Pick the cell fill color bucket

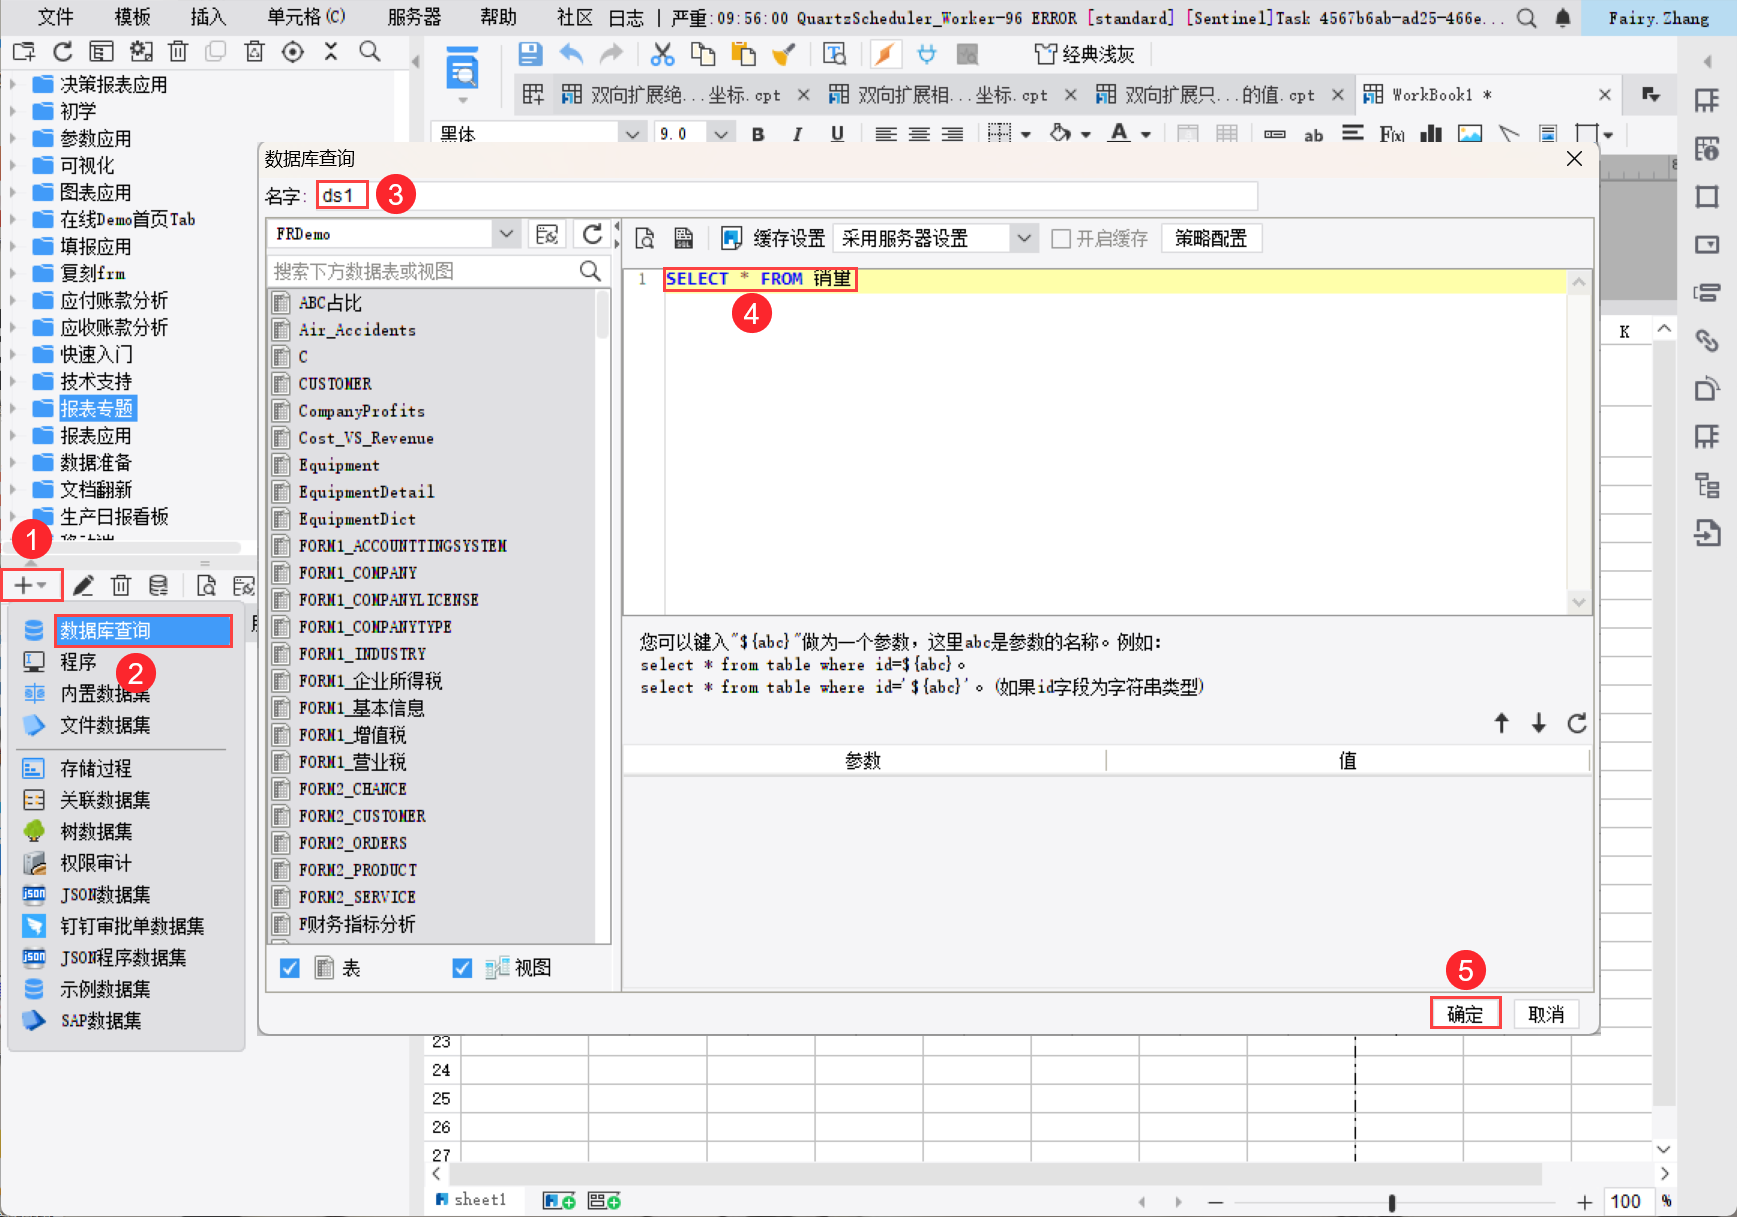click(x=1061, y=134)
